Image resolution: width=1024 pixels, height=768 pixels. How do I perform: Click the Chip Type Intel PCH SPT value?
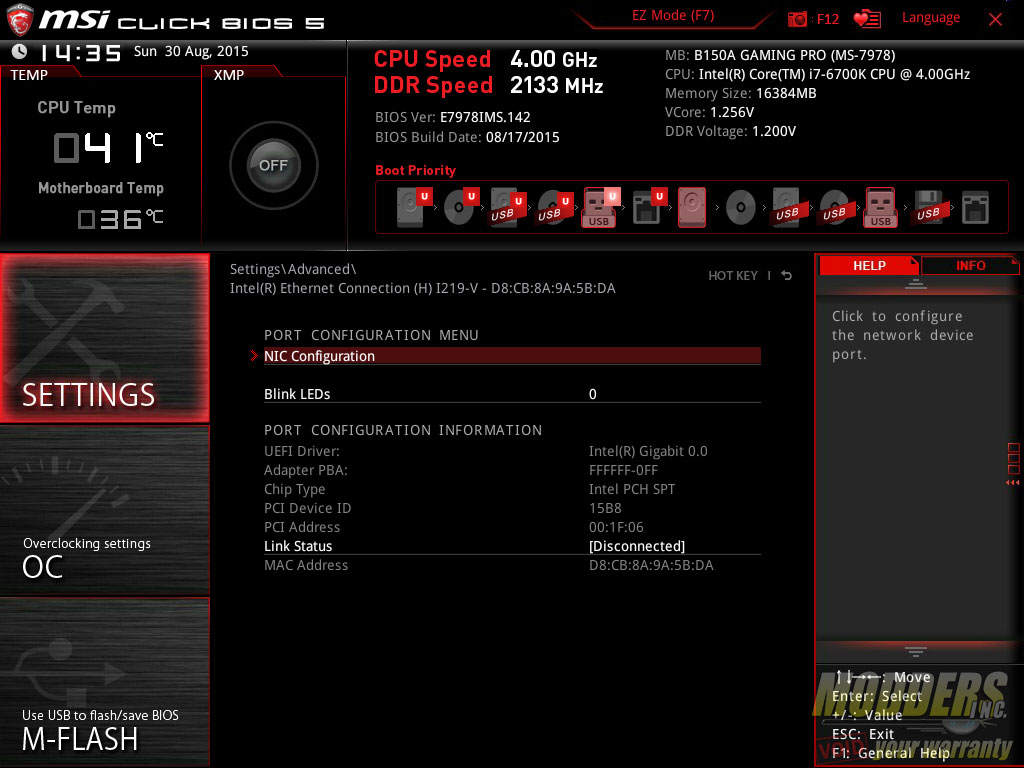pyautogui.click(x=632, y=489)
